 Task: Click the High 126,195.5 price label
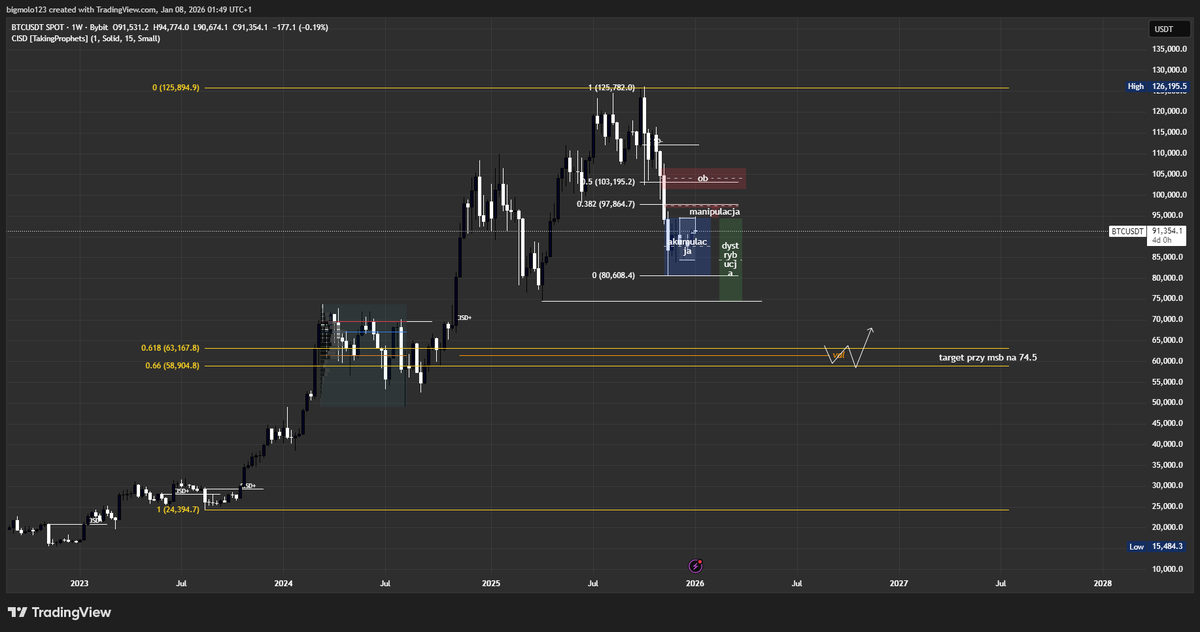(1157, 87)
